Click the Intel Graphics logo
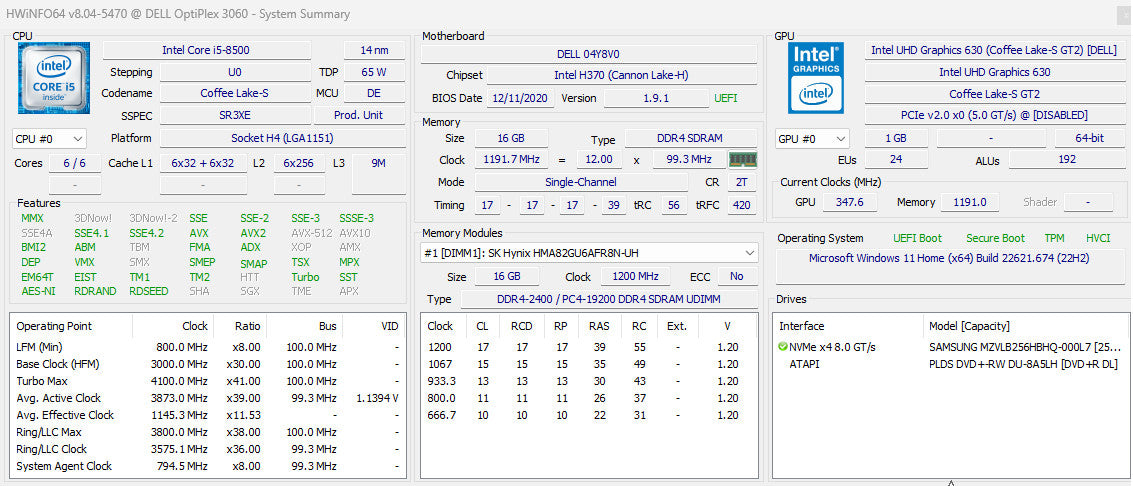Viewport: 1133px width, 486px height. click(816, 78)
